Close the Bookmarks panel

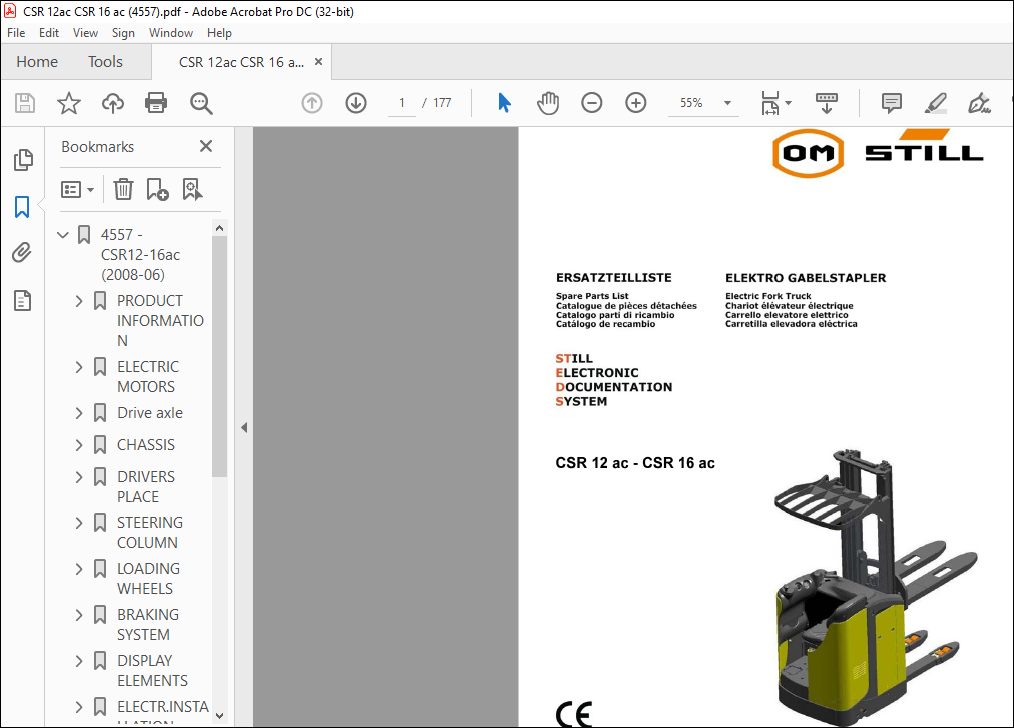pos(206,146)
